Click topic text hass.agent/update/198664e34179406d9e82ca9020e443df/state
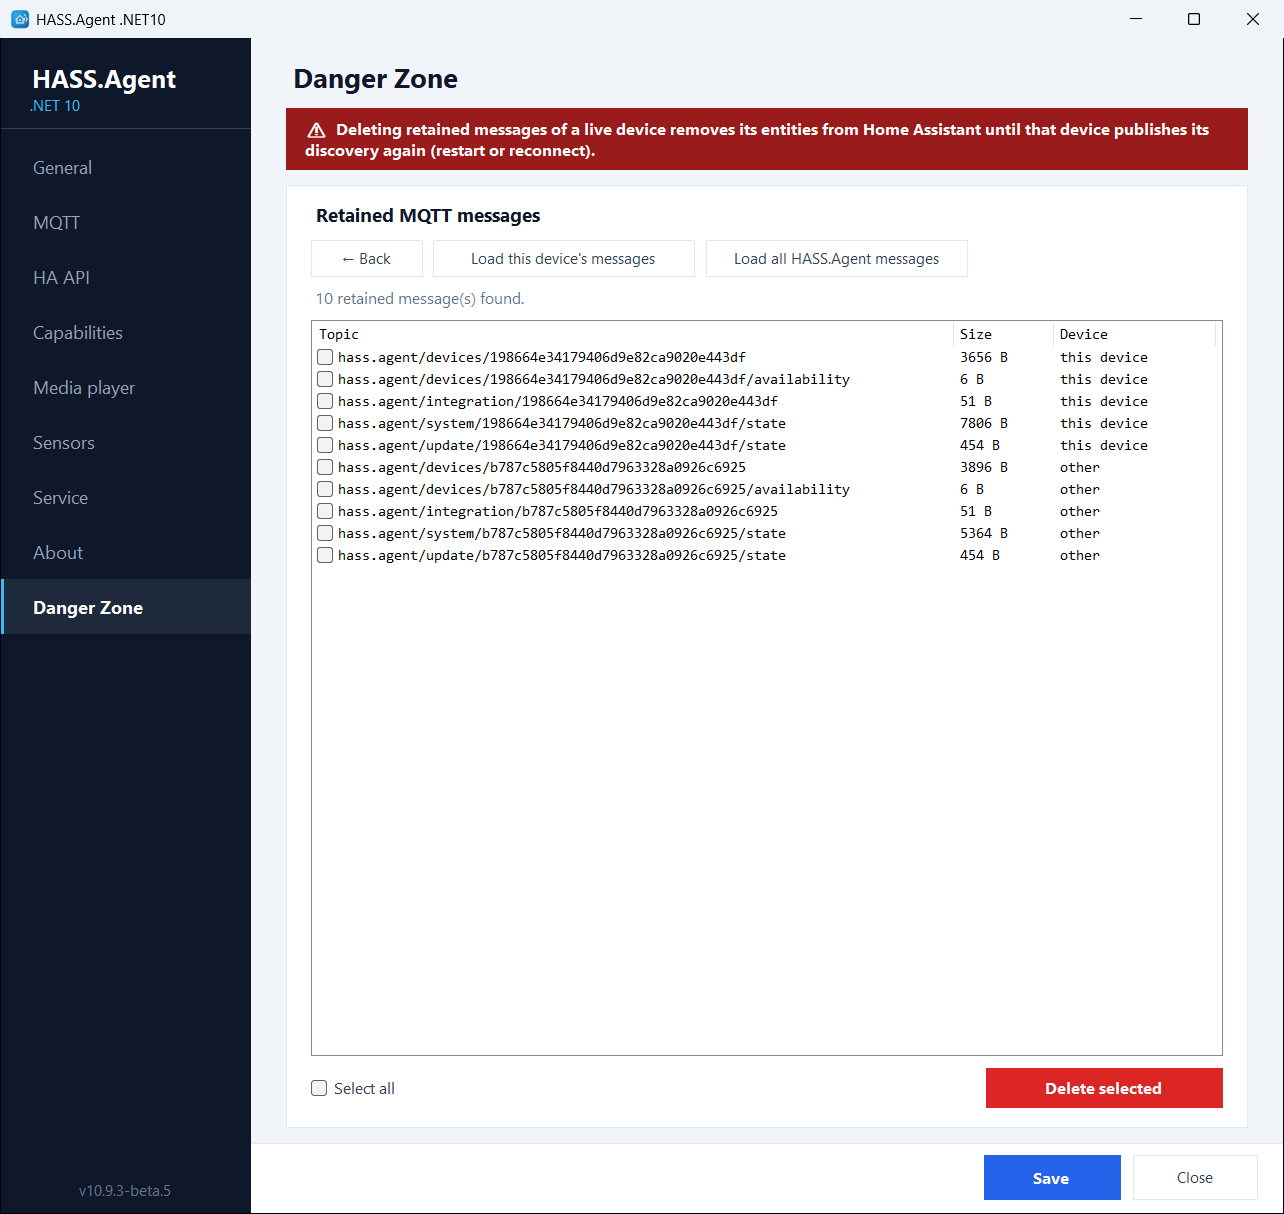Screen dimensions: 1284x1214 point(562,445)
